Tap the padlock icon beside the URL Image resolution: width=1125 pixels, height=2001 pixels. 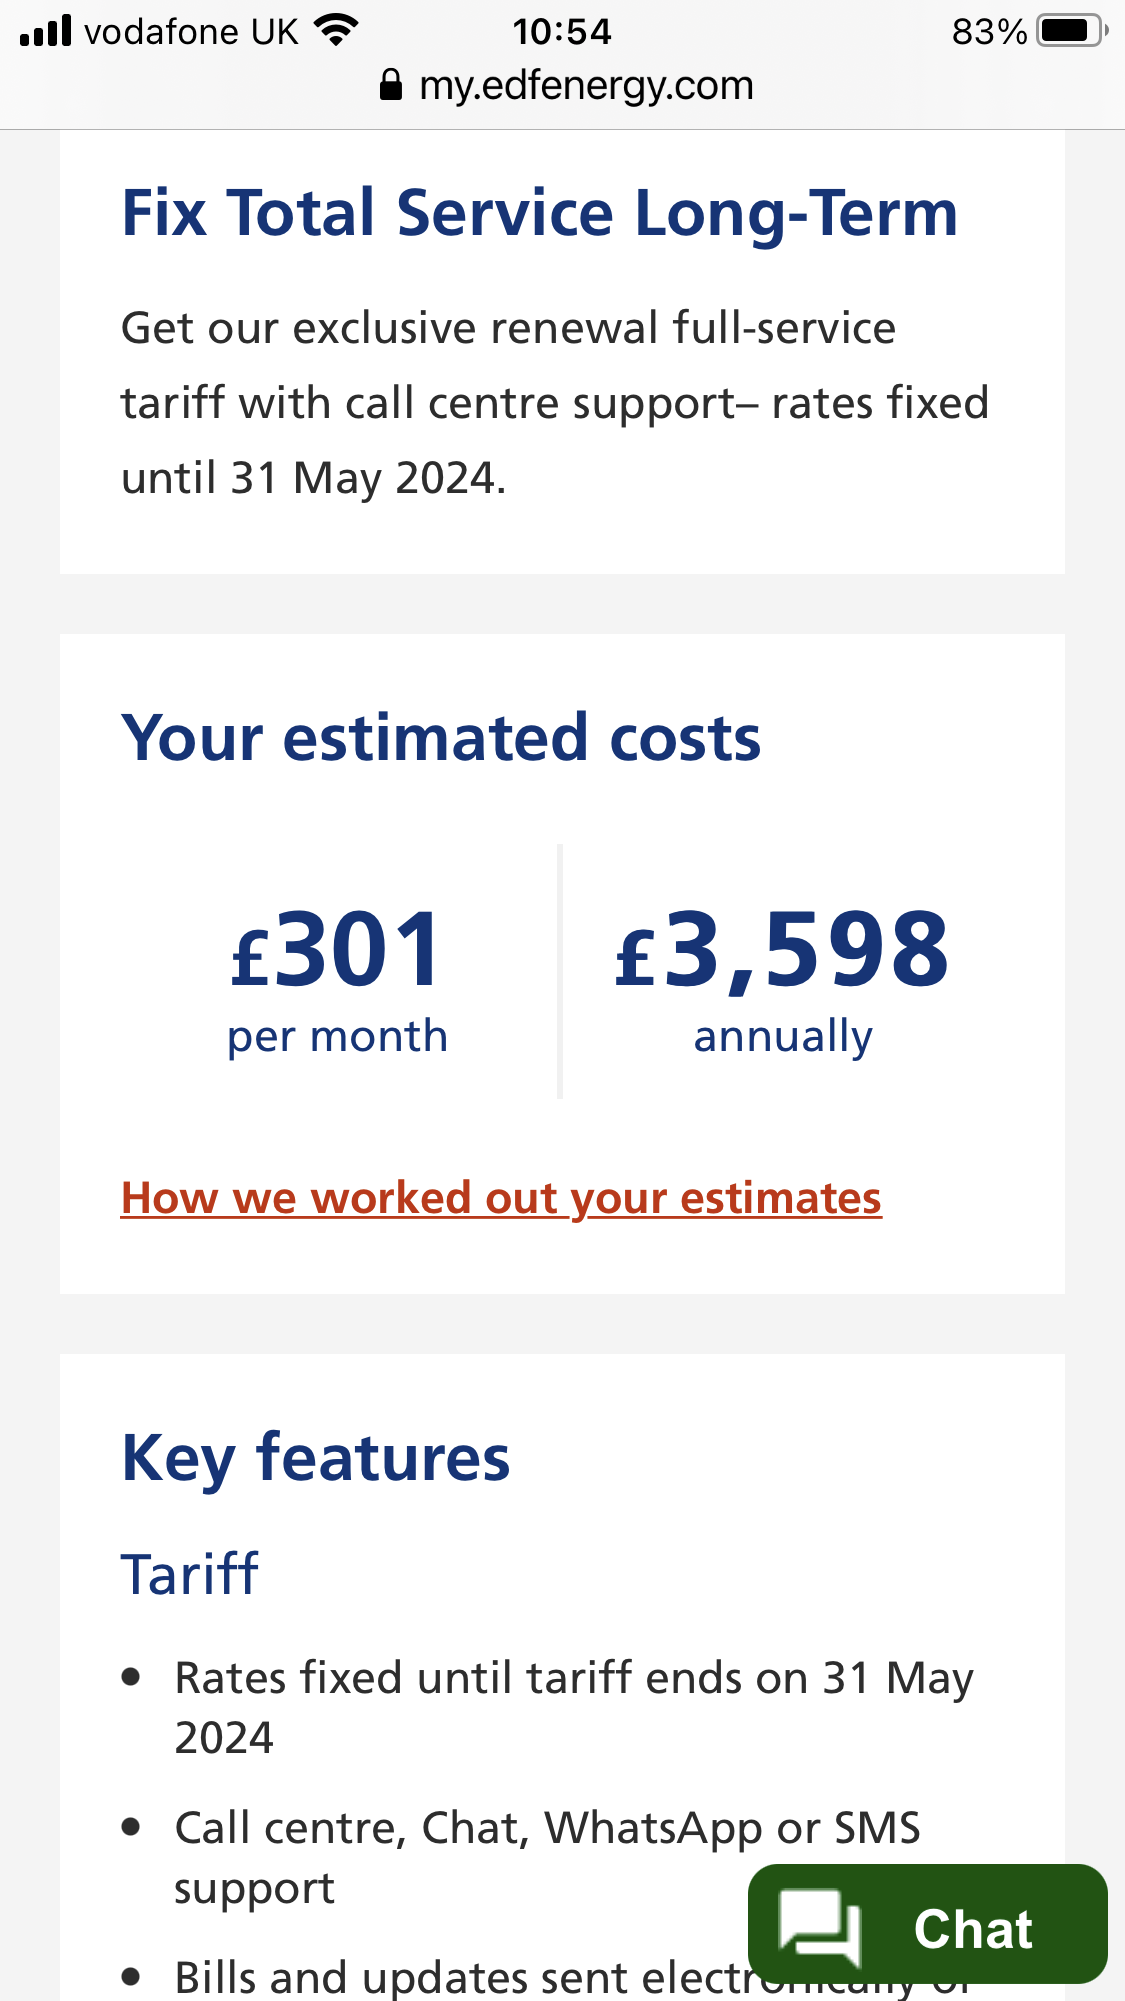[x=391, y=86]
